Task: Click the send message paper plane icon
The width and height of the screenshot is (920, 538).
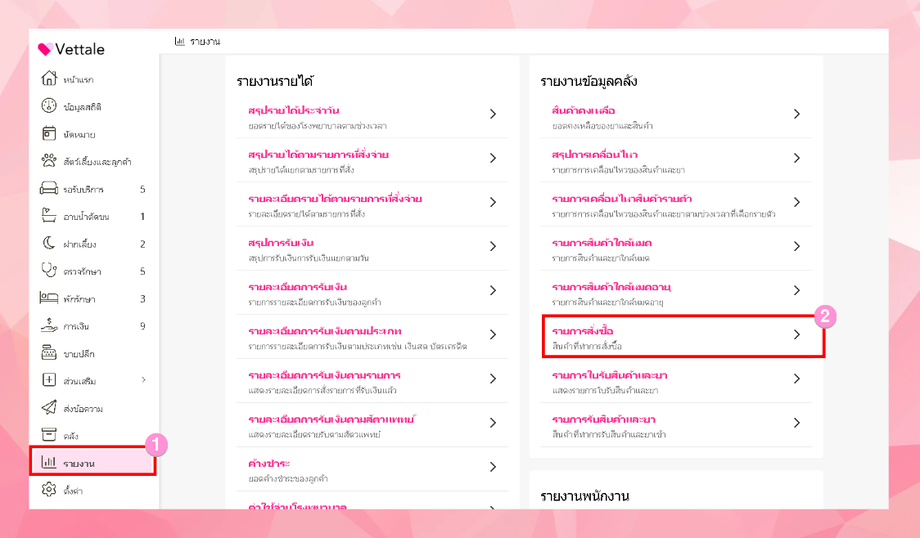Action: 49,408
